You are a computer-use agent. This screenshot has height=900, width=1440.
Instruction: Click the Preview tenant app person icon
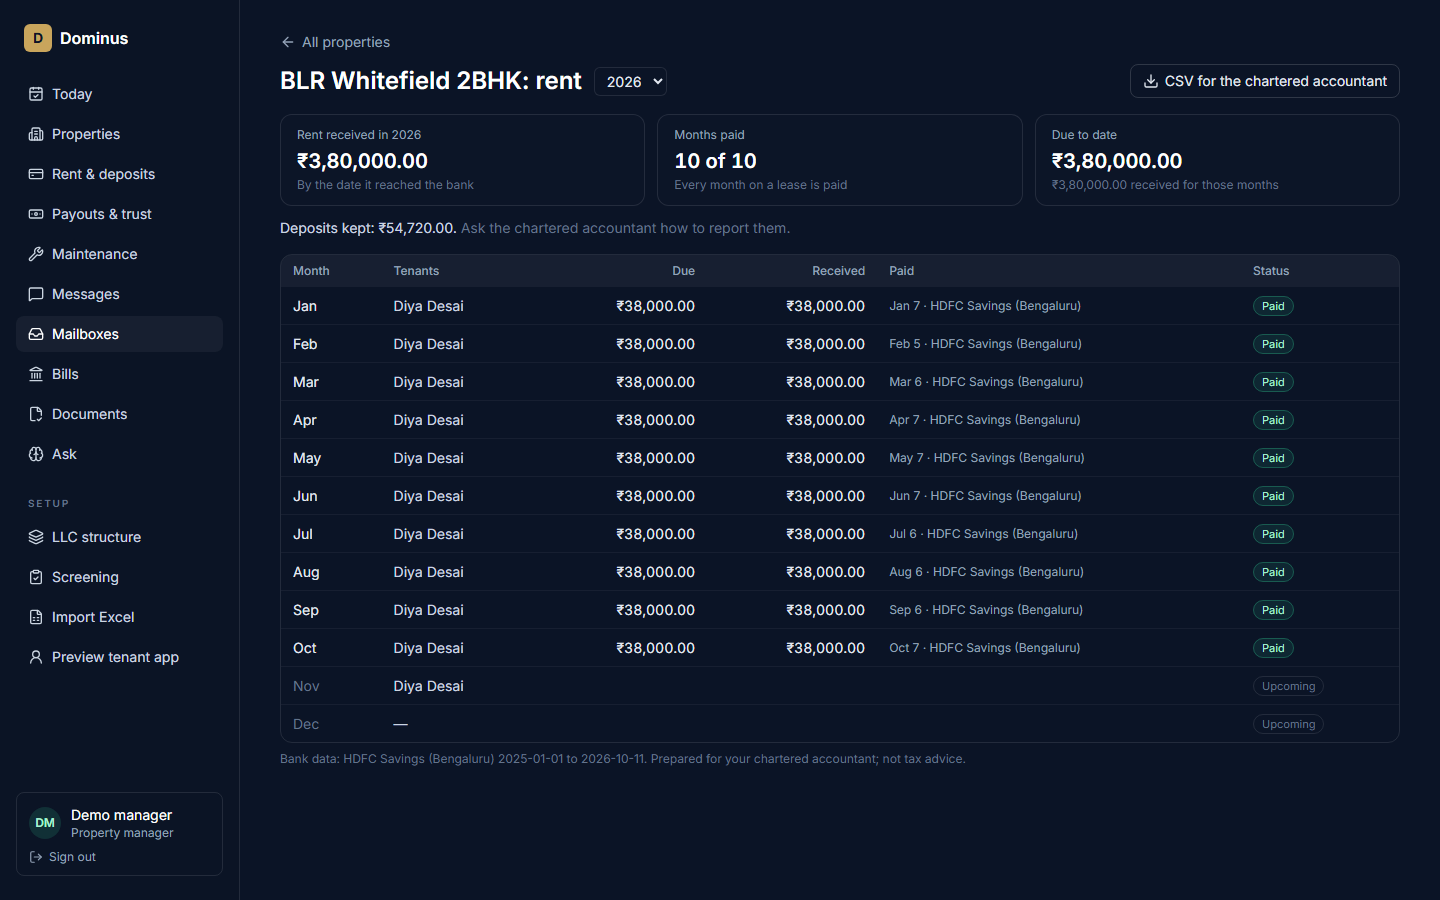[36, 657]
